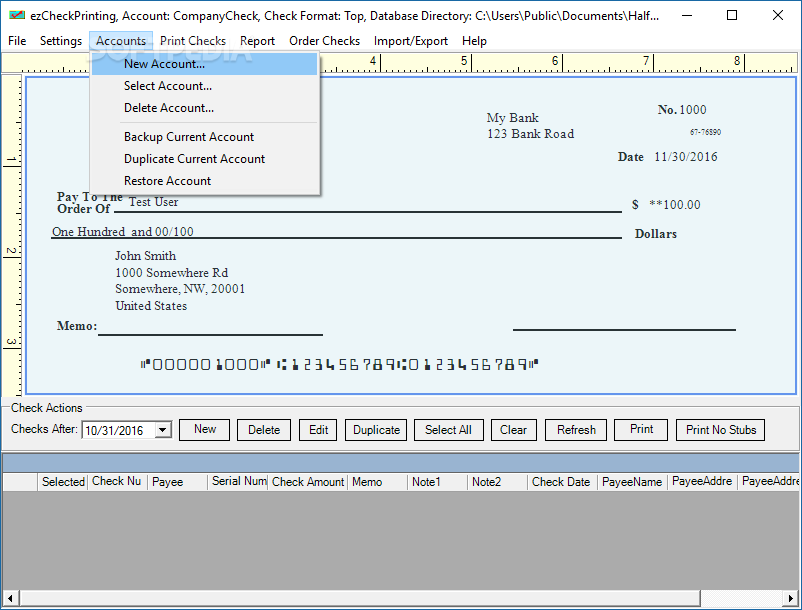Click the New check button
The height and width of the screenshot is (610, 802).
click(205, 430)
